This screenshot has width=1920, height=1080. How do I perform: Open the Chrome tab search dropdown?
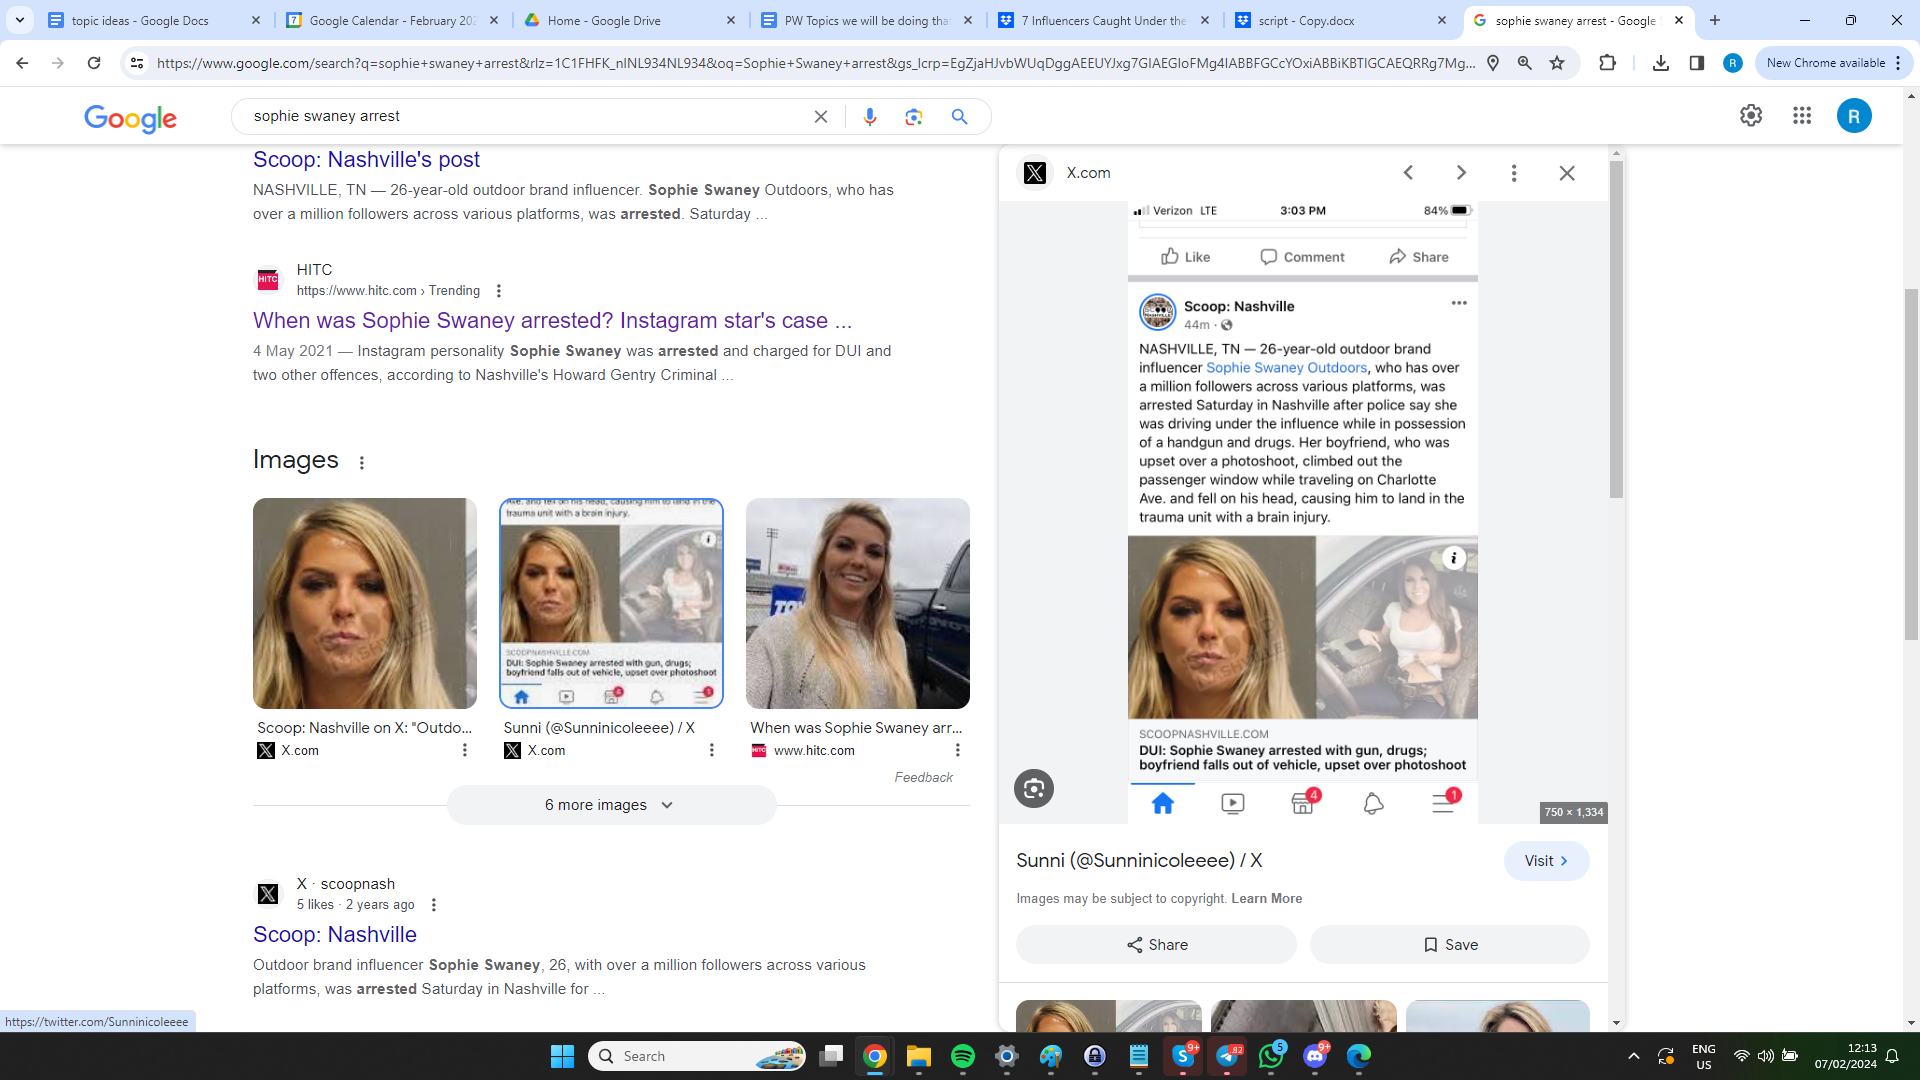click(x=20, y=20)
